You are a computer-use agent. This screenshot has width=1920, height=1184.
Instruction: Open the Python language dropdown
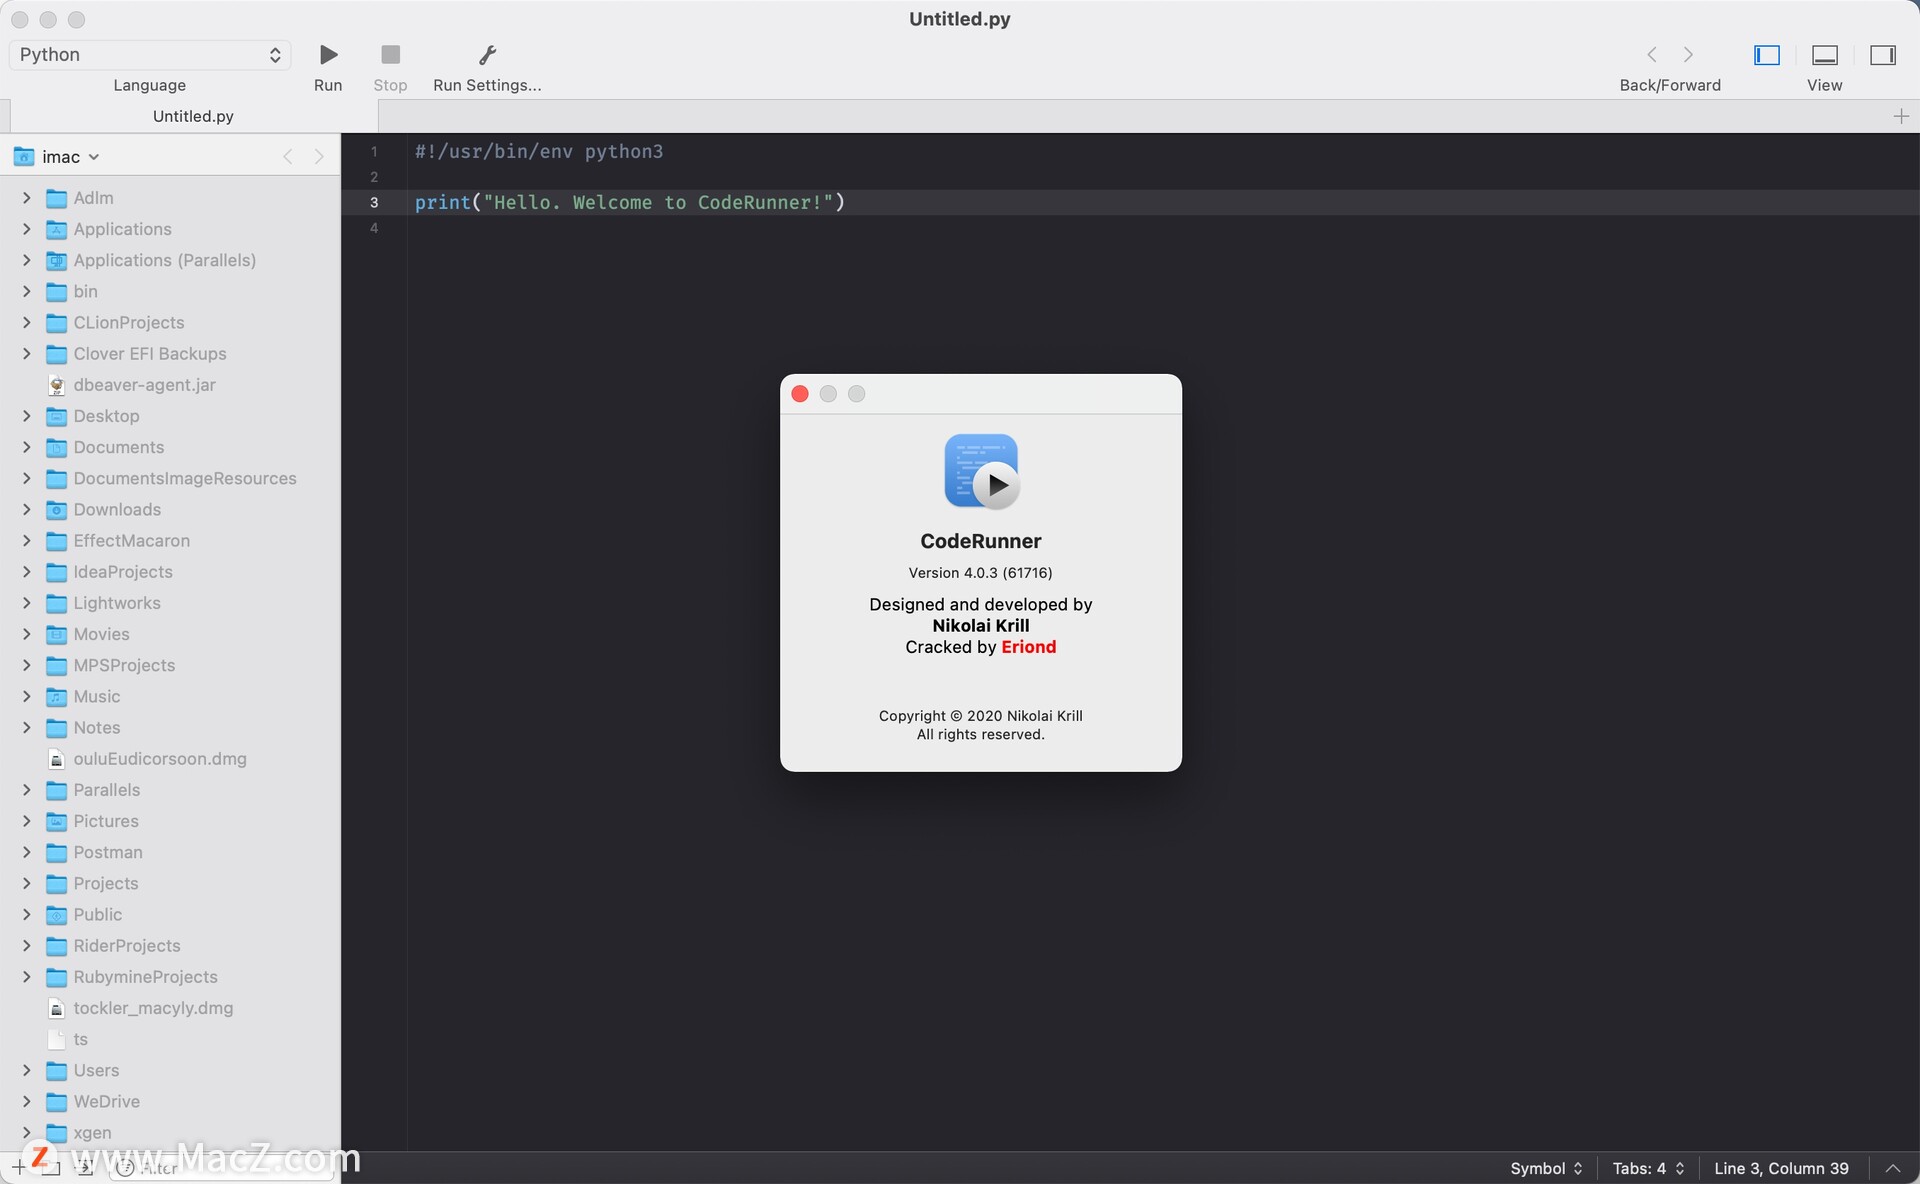[x=150, y=55]
